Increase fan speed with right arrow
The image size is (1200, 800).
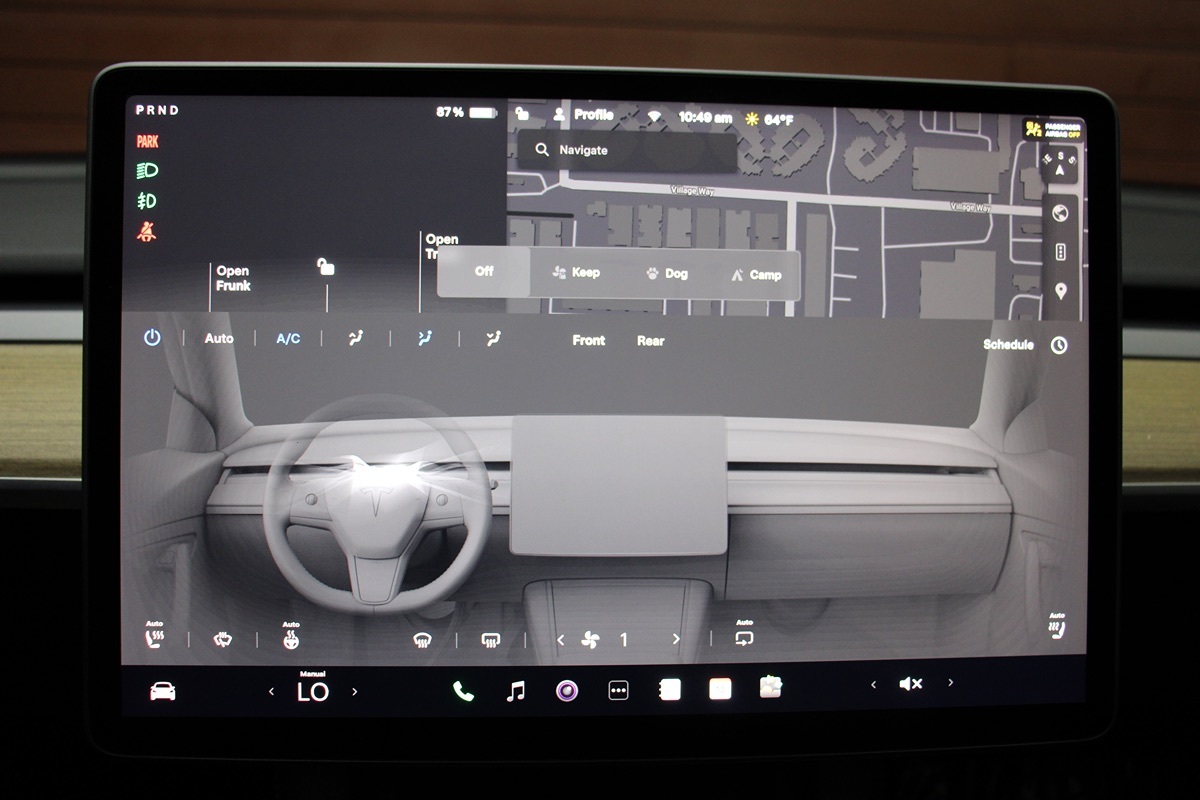[676, 640]
